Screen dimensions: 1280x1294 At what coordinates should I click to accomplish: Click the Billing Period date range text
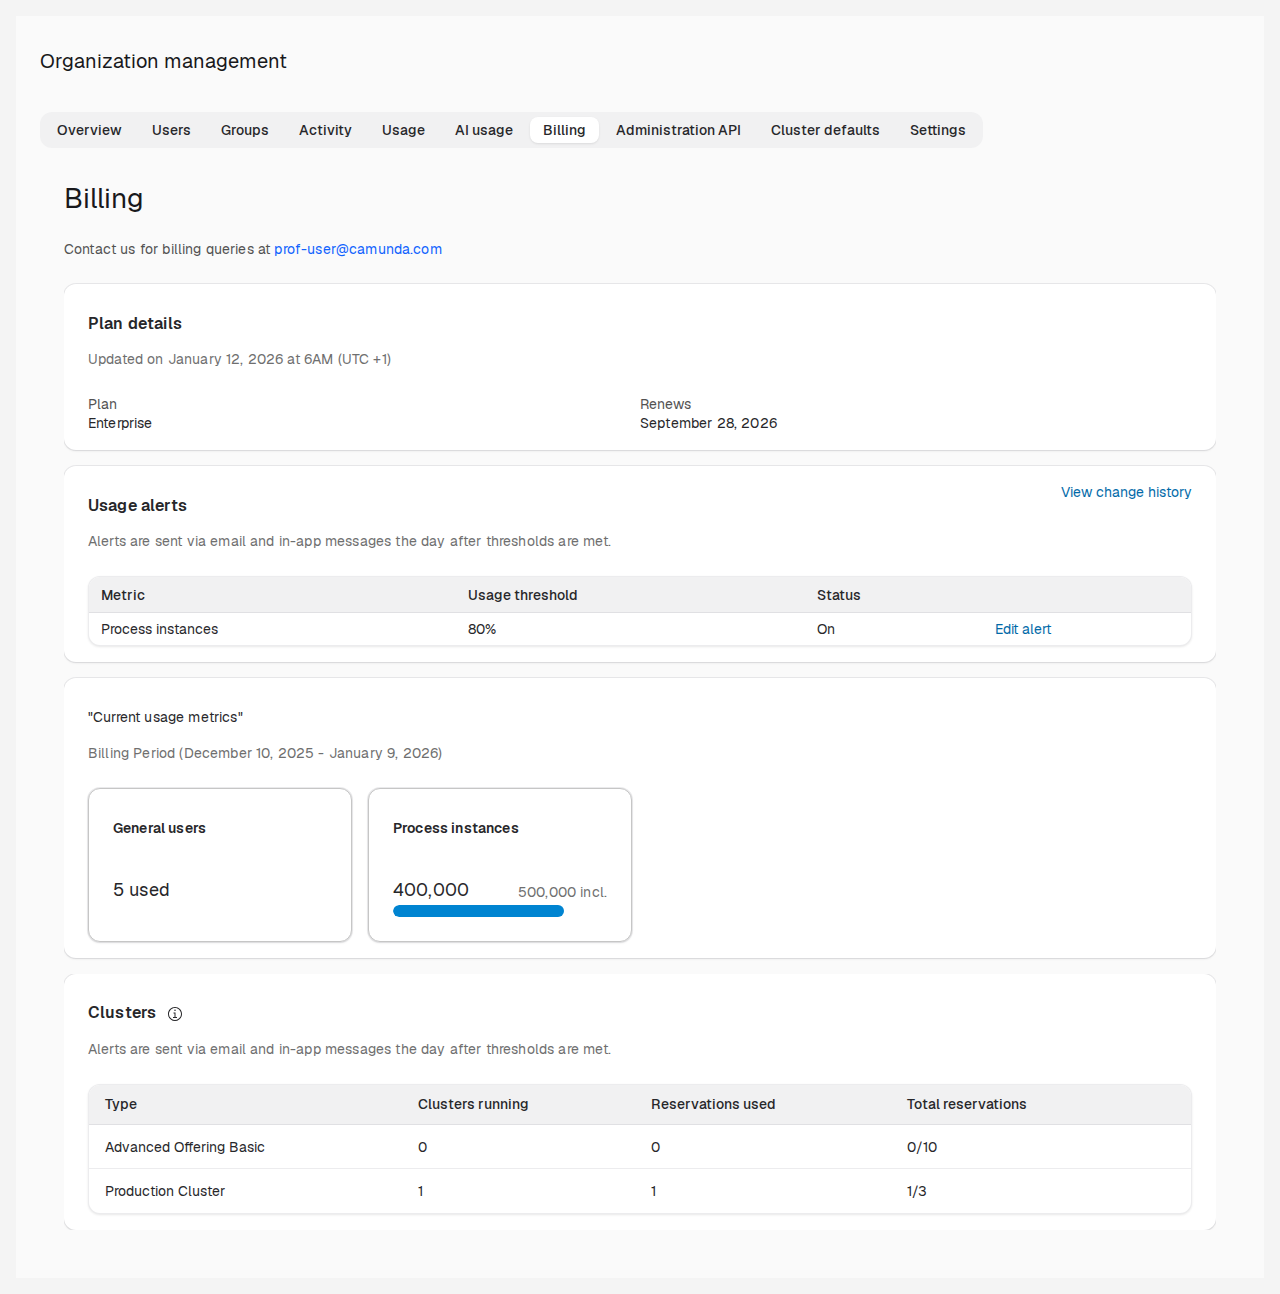[x=265, y=753]
